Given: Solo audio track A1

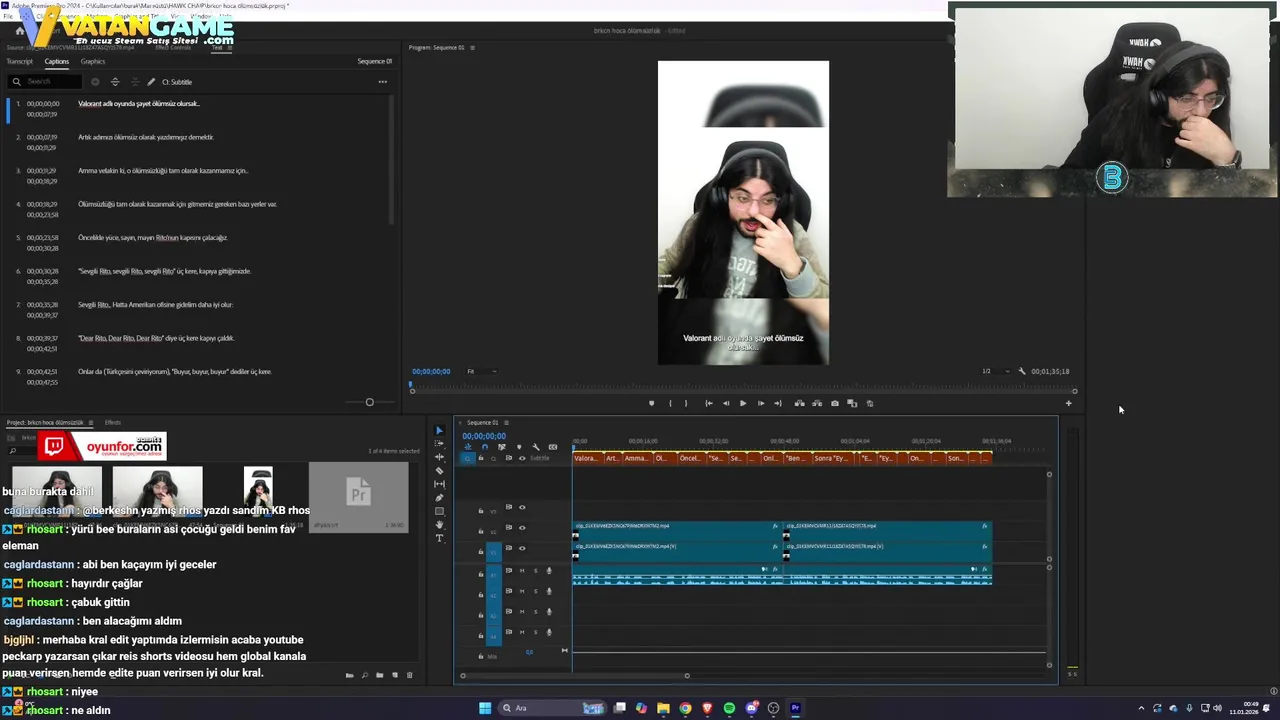Looking at the screenshot, I should pyautogui.click(x=535, y=571).
